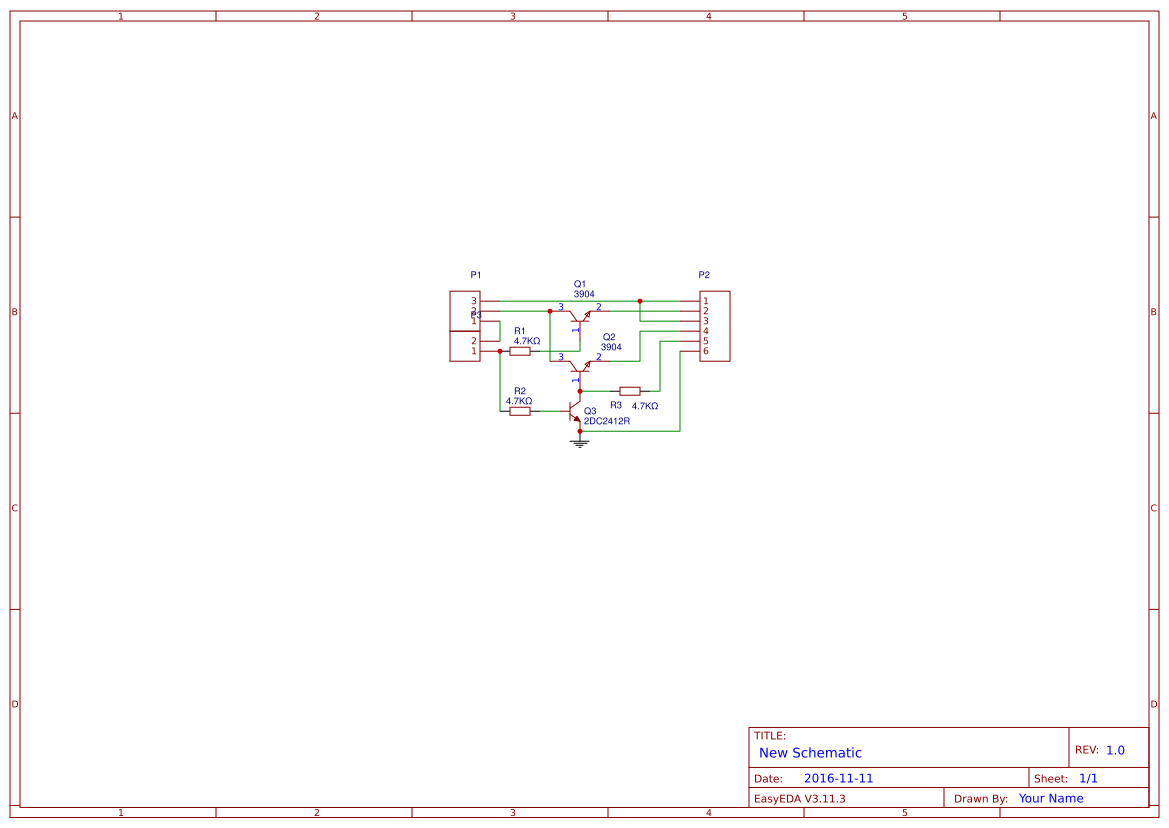Select the R1 value label 4.7KΩ
The width and height of the screenshot is (1169, 828).
point(525,341)
